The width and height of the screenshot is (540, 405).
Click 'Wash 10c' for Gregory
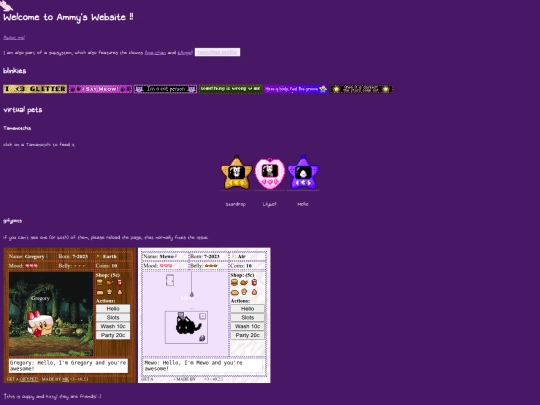[113, 326]
